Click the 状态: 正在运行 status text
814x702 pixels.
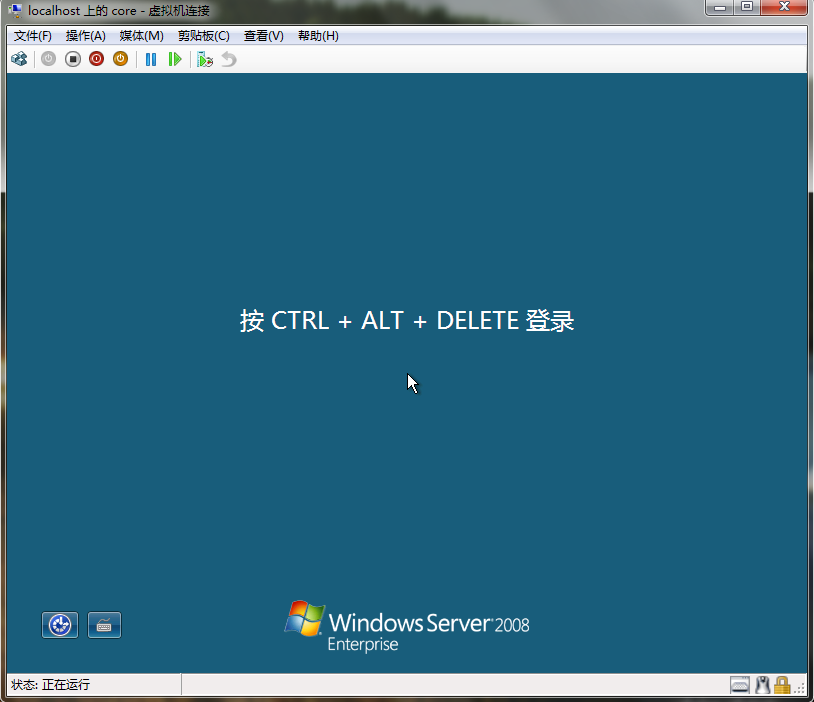coord(50,685)
